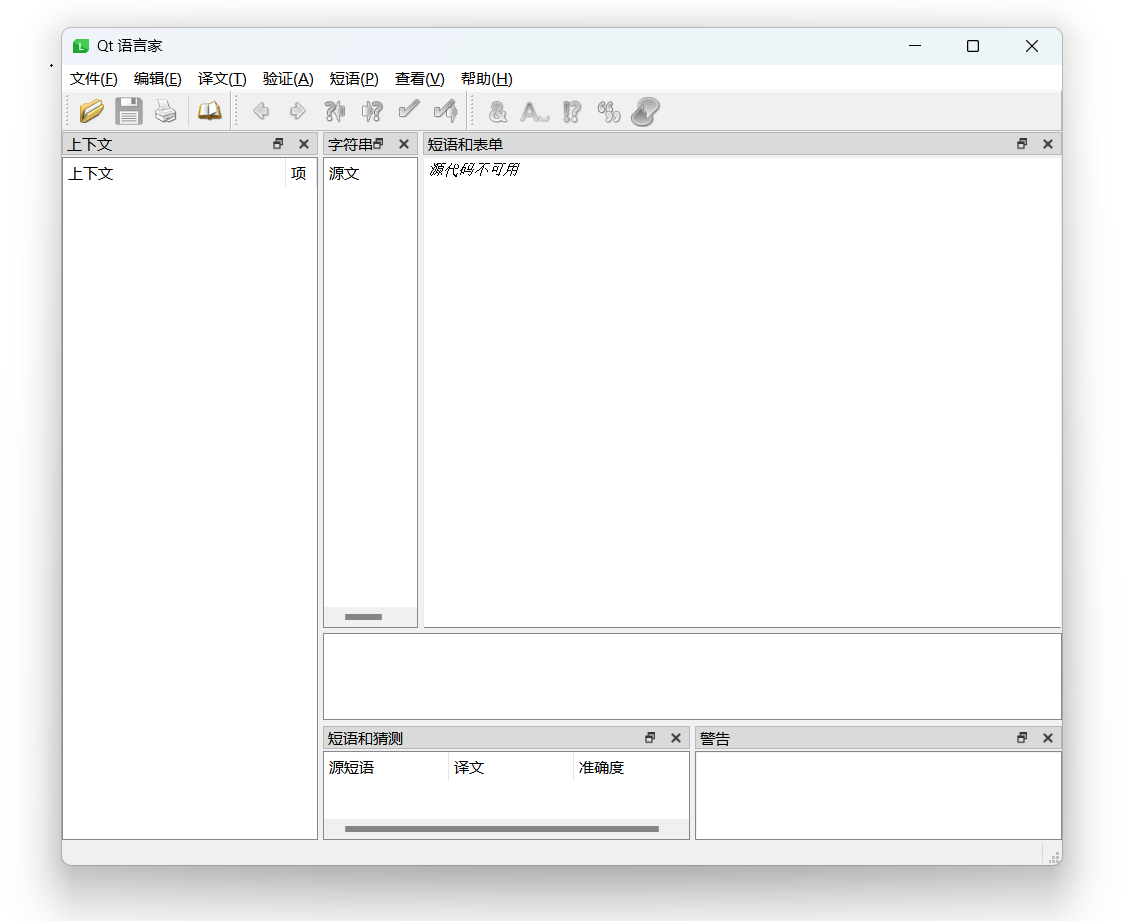Maximize the Qt 语言家 window
The image size is (1129, 921).
[973, 46]
